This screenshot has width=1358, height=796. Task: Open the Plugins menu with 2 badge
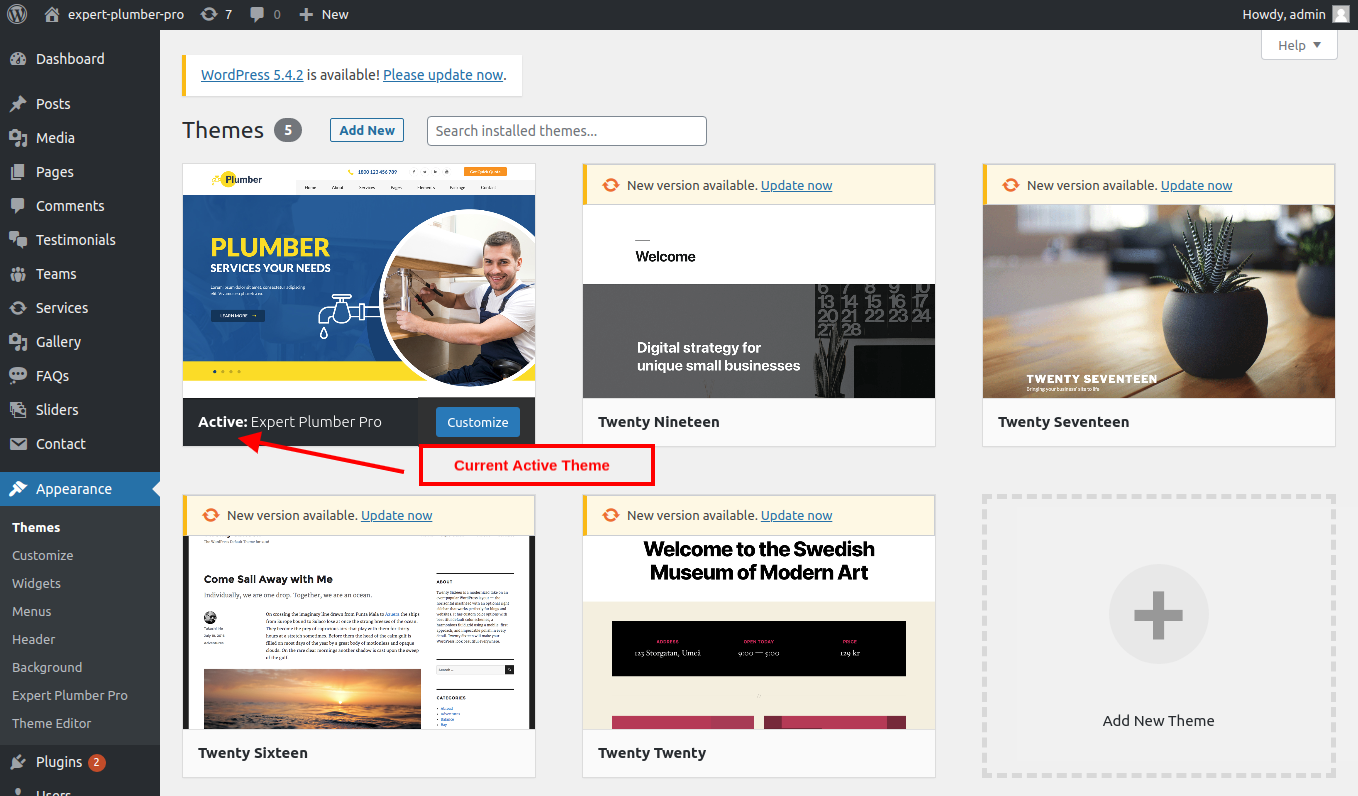pos(80,762)
